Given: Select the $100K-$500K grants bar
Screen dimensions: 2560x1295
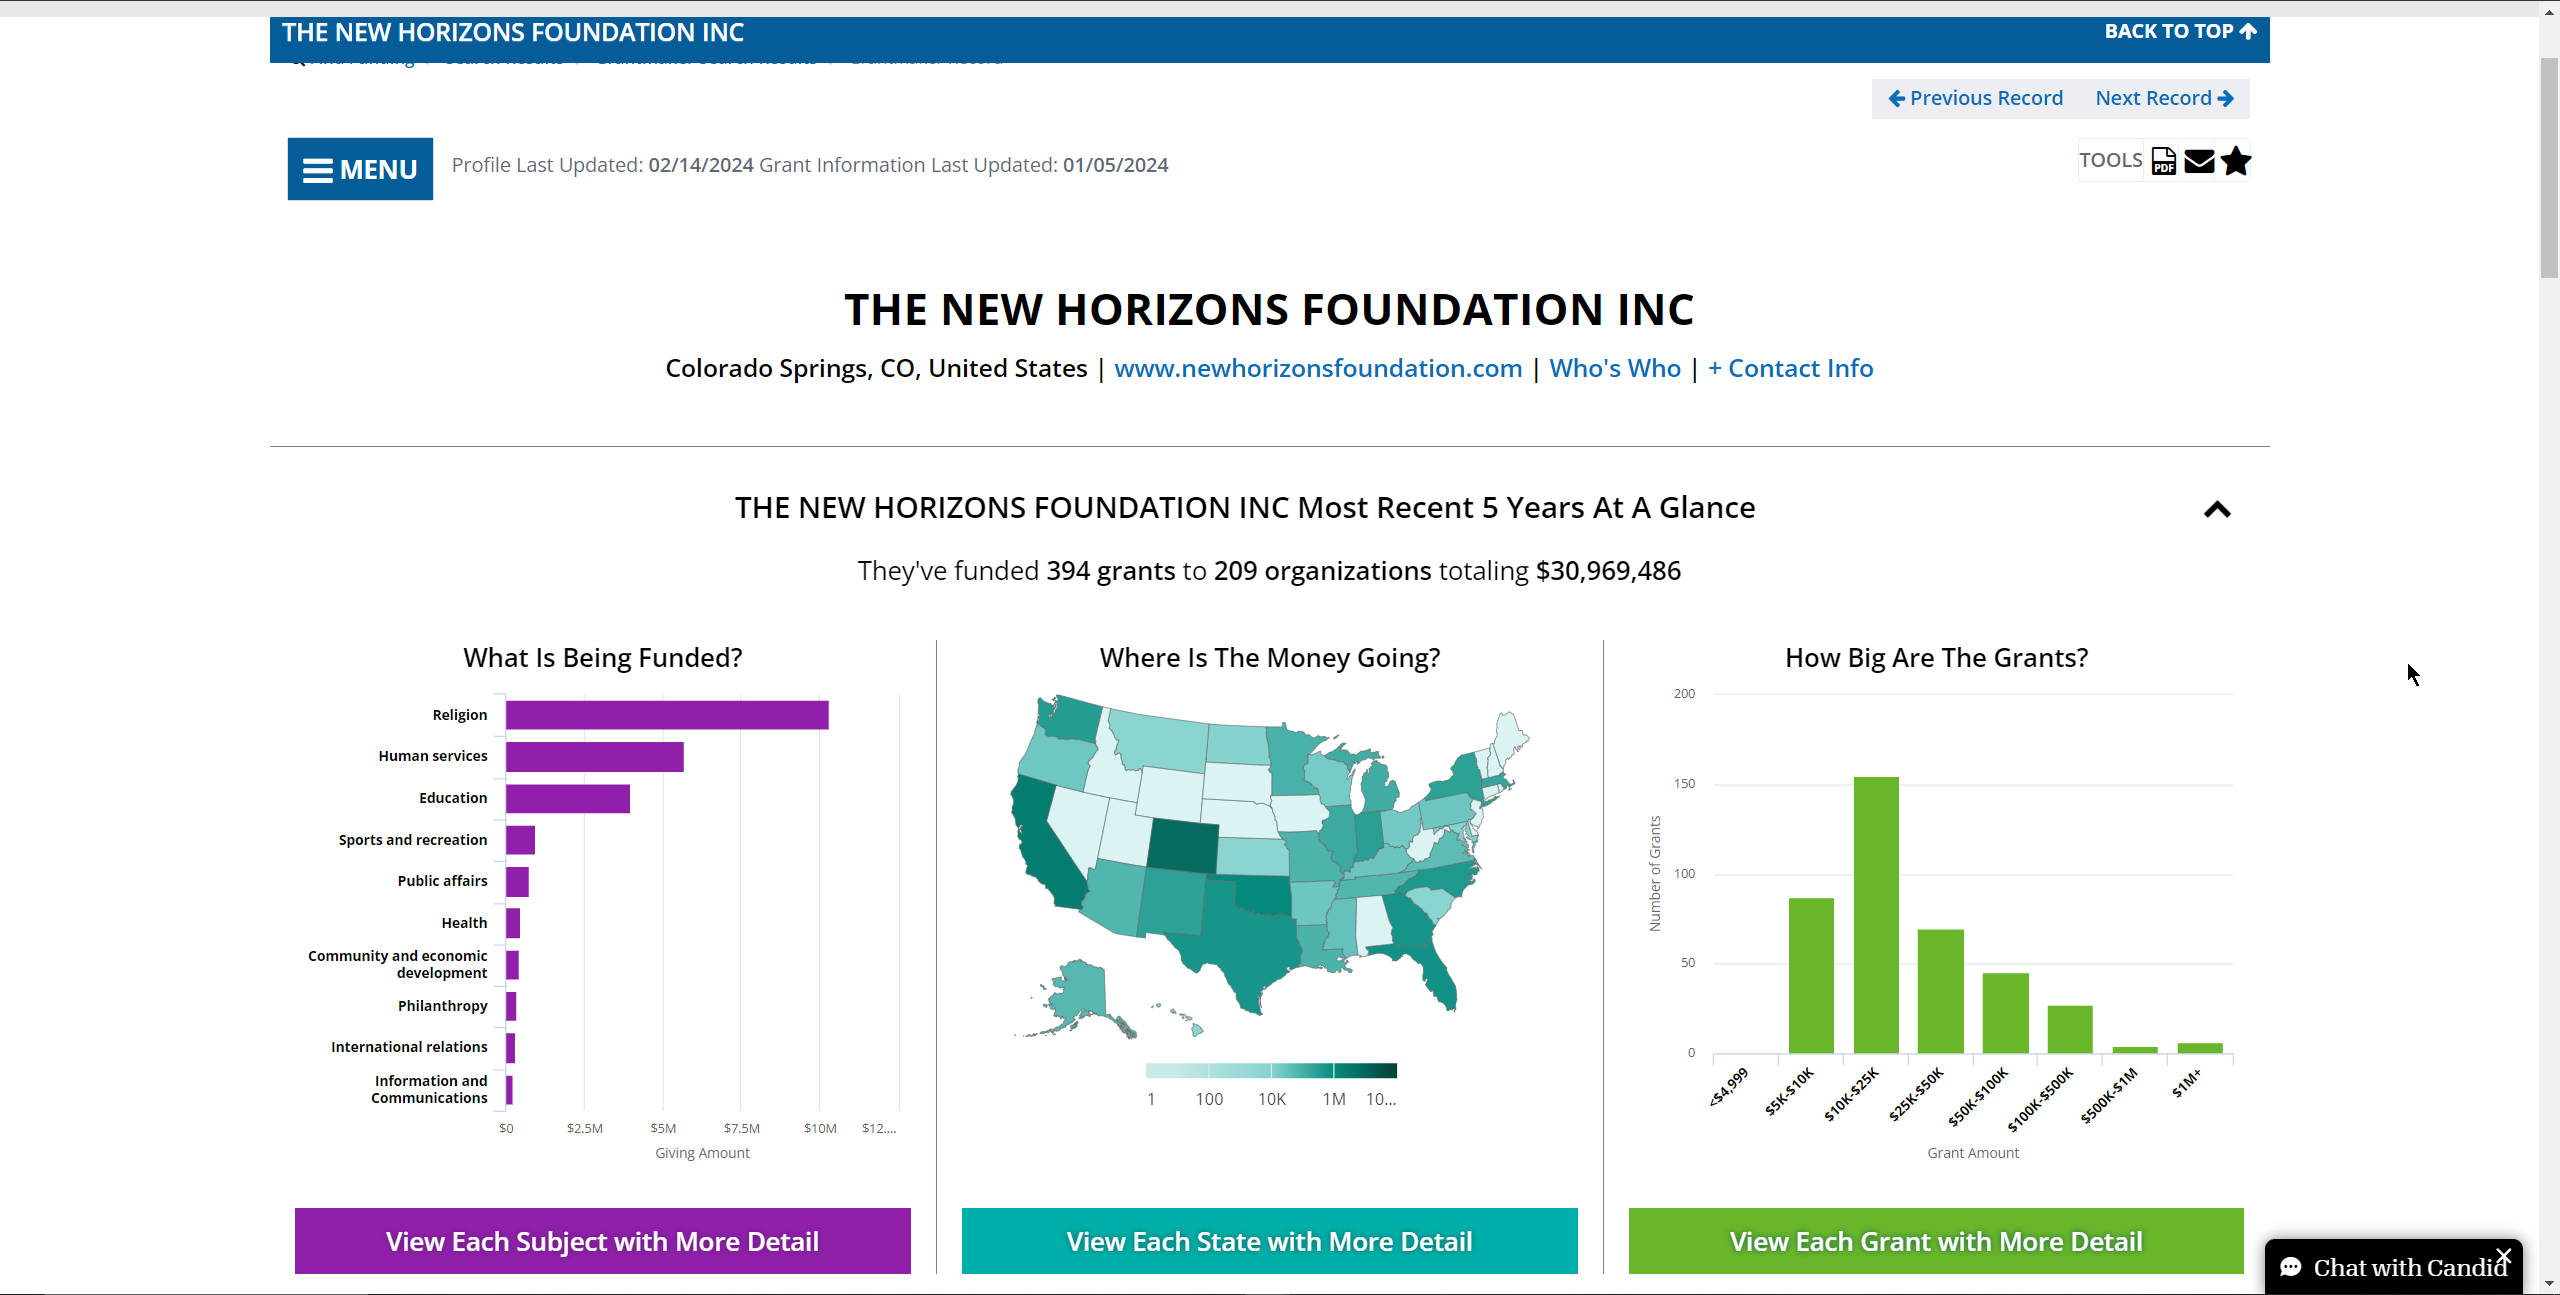Looking at the screenshot, I should (x=2070, y=1029).
